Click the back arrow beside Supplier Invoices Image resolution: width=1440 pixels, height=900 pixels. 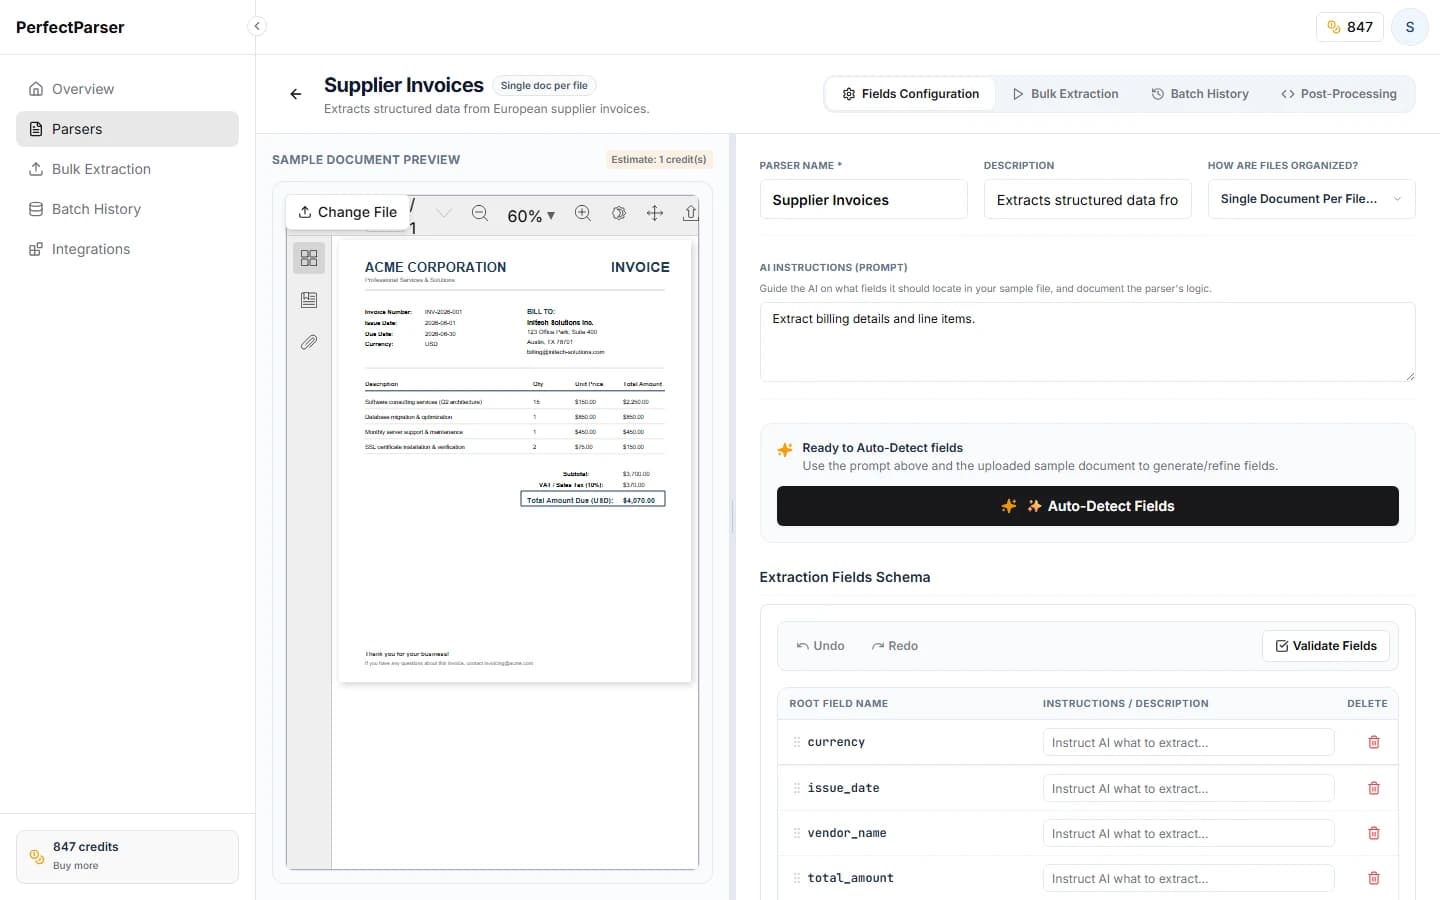coord(296,94)
